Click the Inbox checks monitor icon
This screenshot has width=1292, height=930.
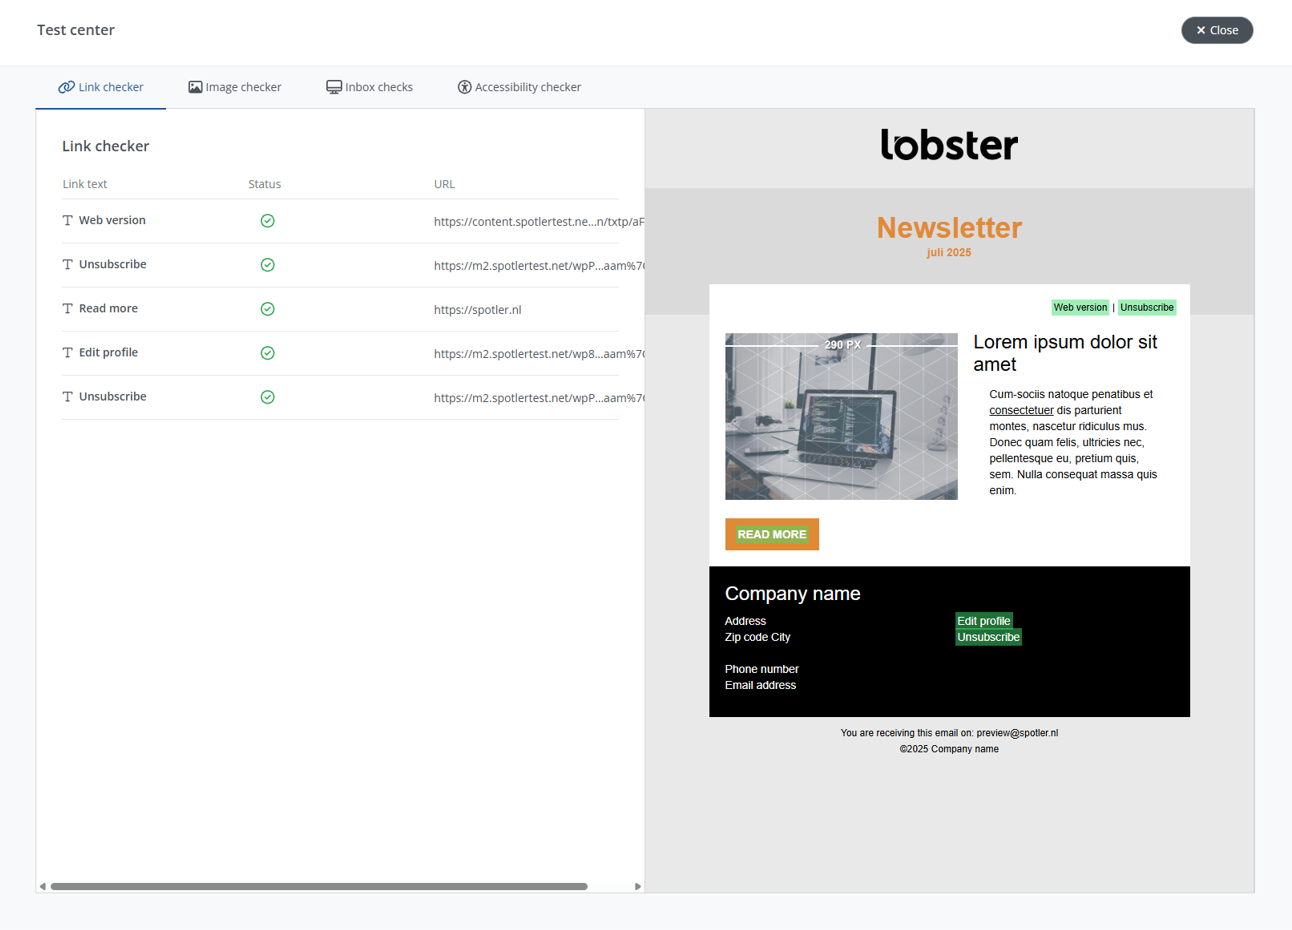(334, 87)
